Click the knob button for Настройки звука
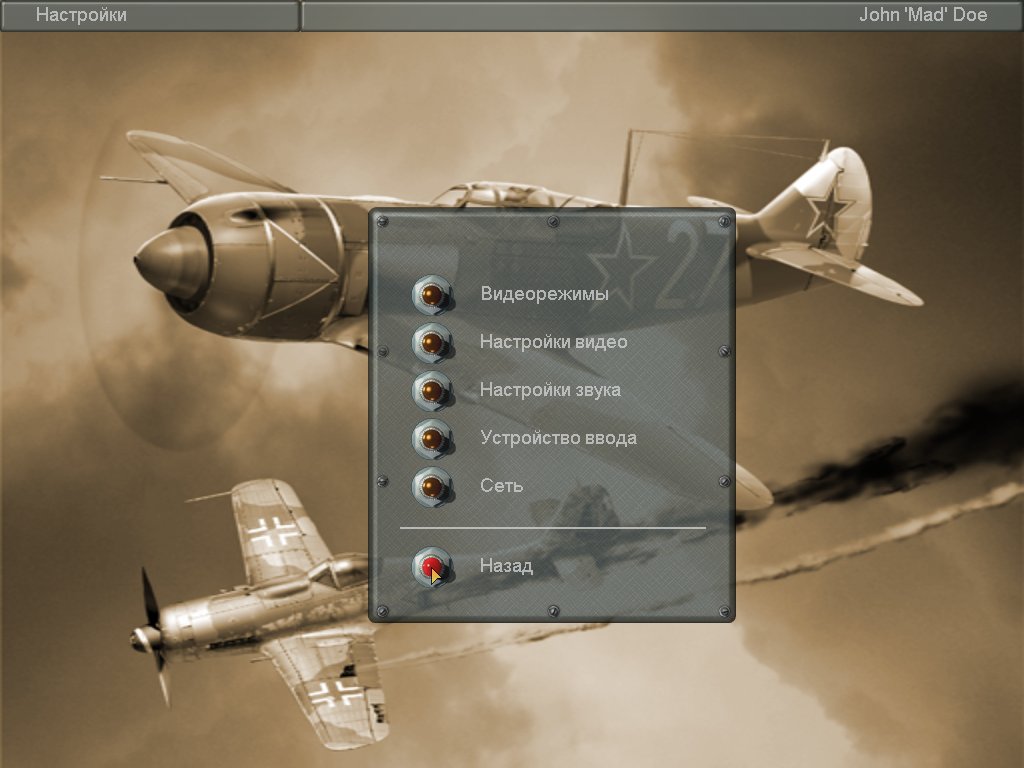Image resolution: width=1024 pixels, height=768 pixels. pos(432,390)
